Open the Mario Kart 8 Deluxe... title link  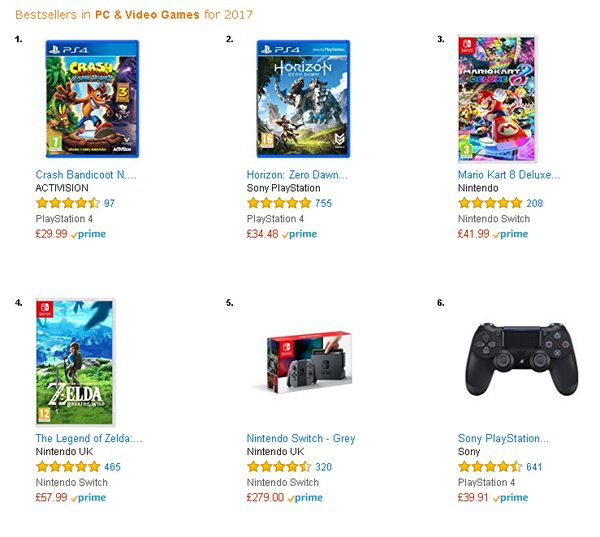tap(509, 175)
